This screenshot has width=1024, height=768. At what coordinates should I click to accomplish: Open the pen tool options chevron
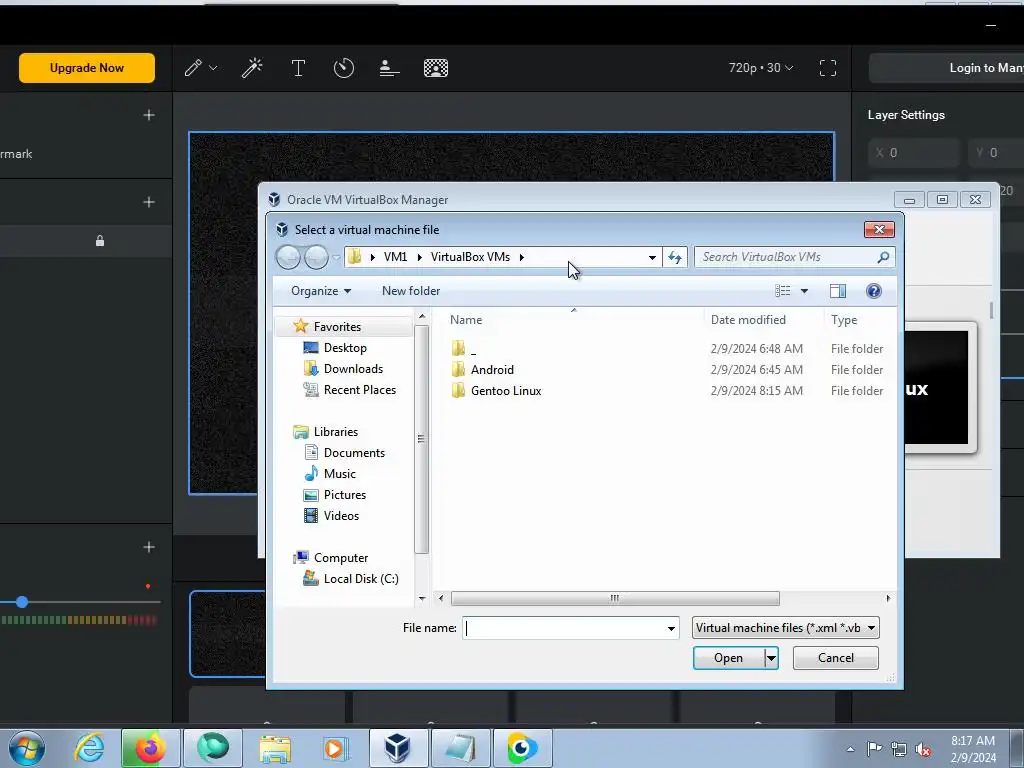point(213,68)
